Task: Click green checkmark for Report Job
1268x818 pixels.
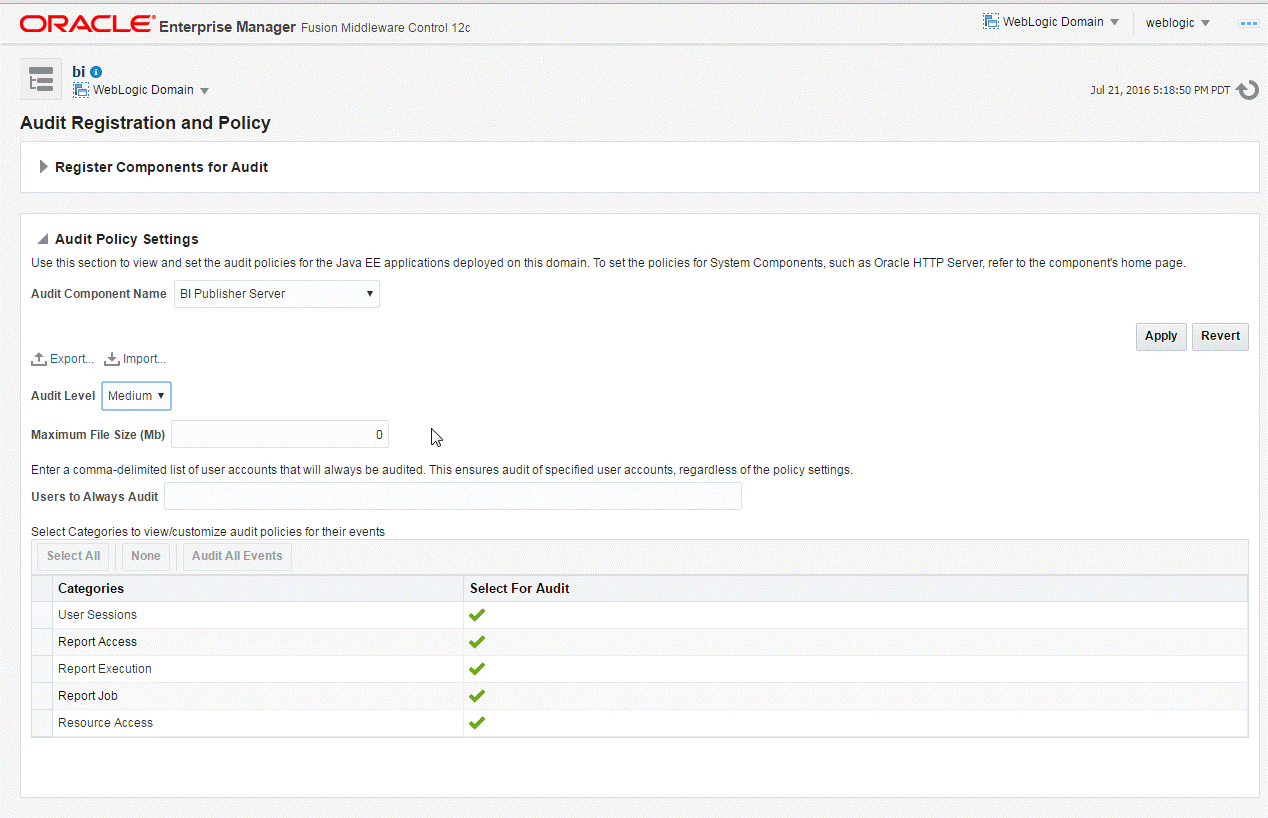Action: click(477, 696)
